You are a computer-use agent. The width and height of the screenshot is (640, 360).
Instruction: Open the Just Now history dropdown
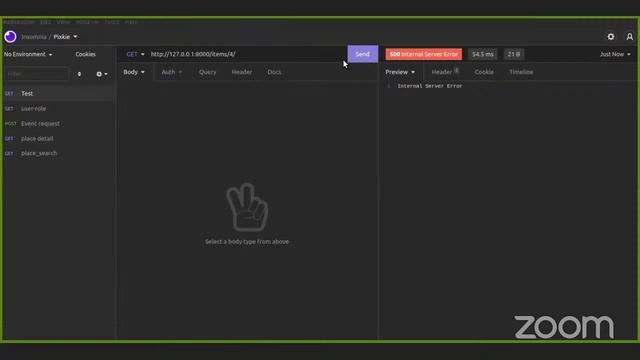(615, 54)
